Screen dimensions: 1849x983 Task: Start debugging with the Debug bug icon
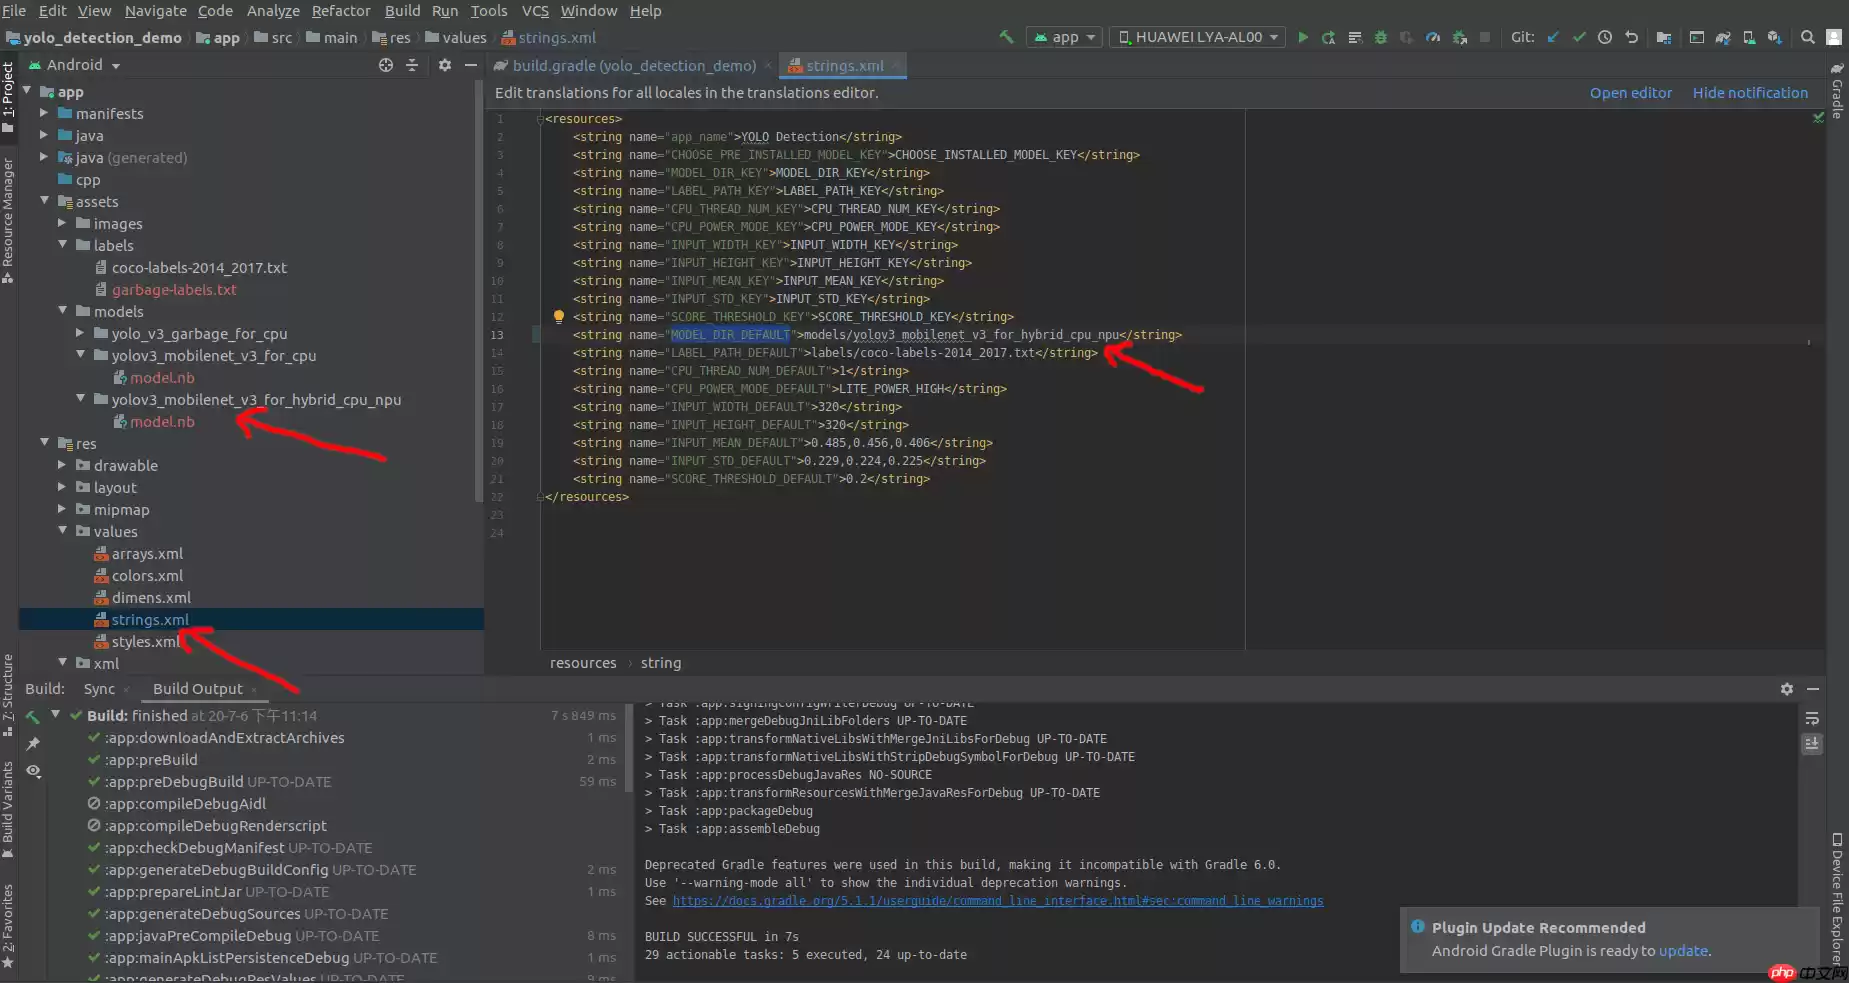[1380, 37]
